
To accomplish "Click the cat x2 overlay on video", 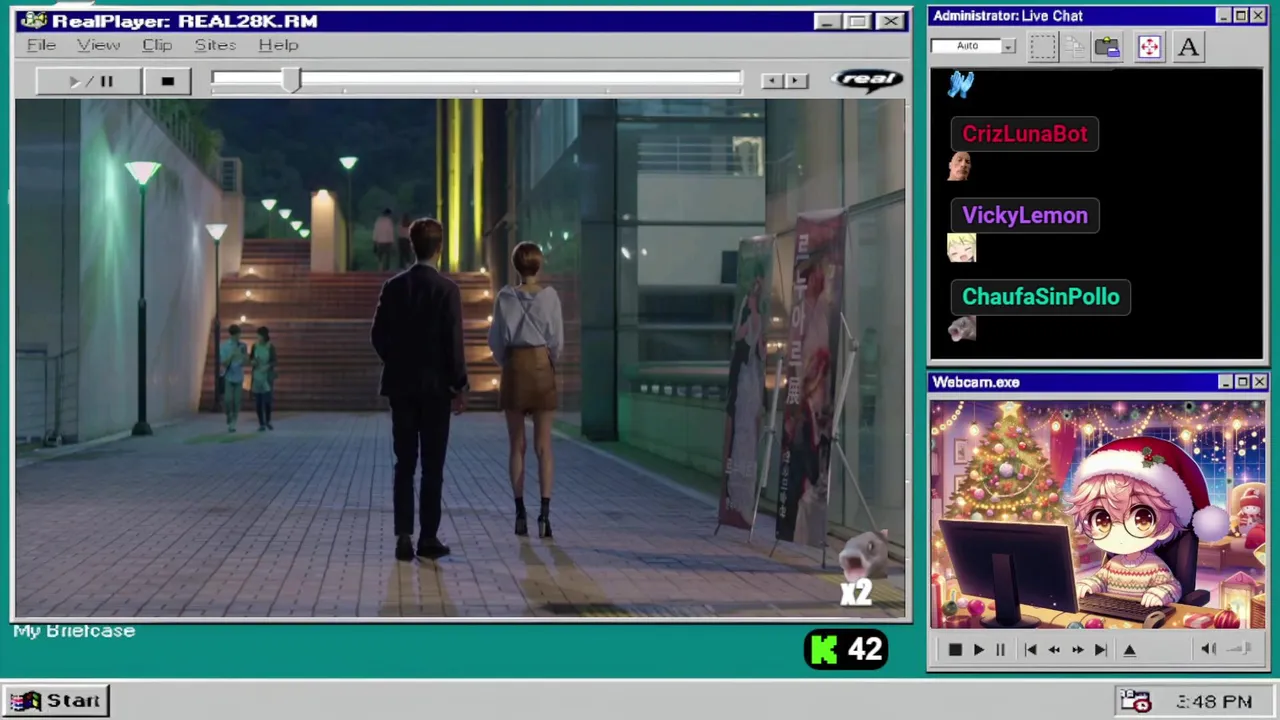I will (x=860, y=570).
